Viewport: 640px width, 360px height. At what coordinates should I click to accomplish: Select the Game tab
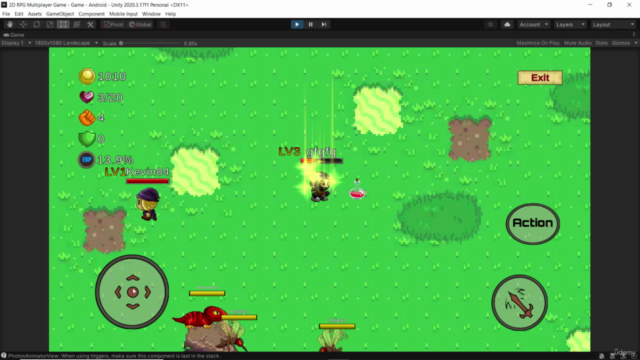[x=14, y=35]
